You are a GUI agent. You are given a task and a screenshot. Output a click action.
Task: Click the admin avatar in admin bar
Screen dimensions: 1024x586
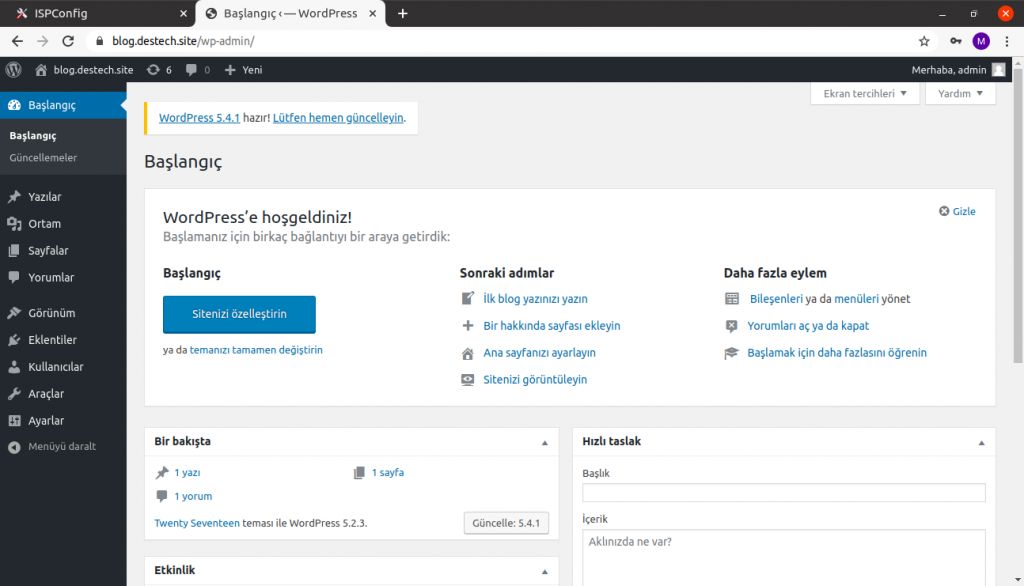[999, 70]
